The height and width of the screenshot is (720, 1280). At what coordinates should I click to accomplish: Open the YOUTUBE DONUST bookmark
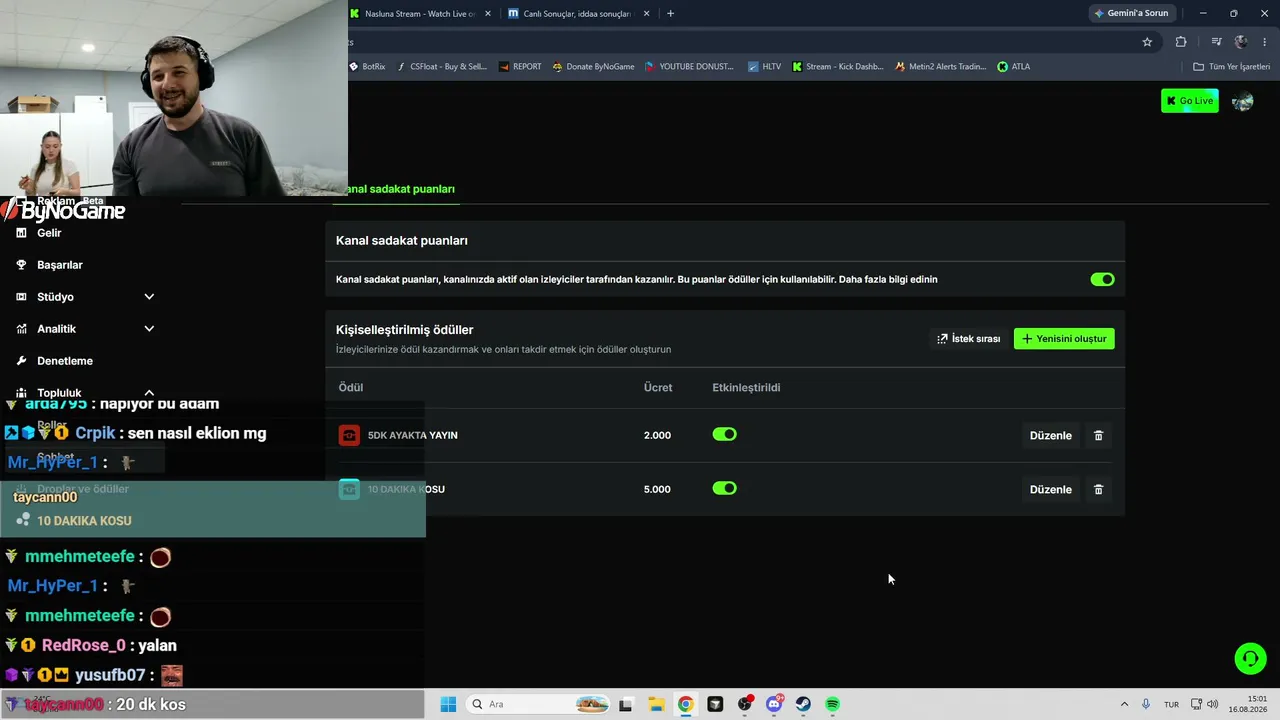click(x=689, y=67)
